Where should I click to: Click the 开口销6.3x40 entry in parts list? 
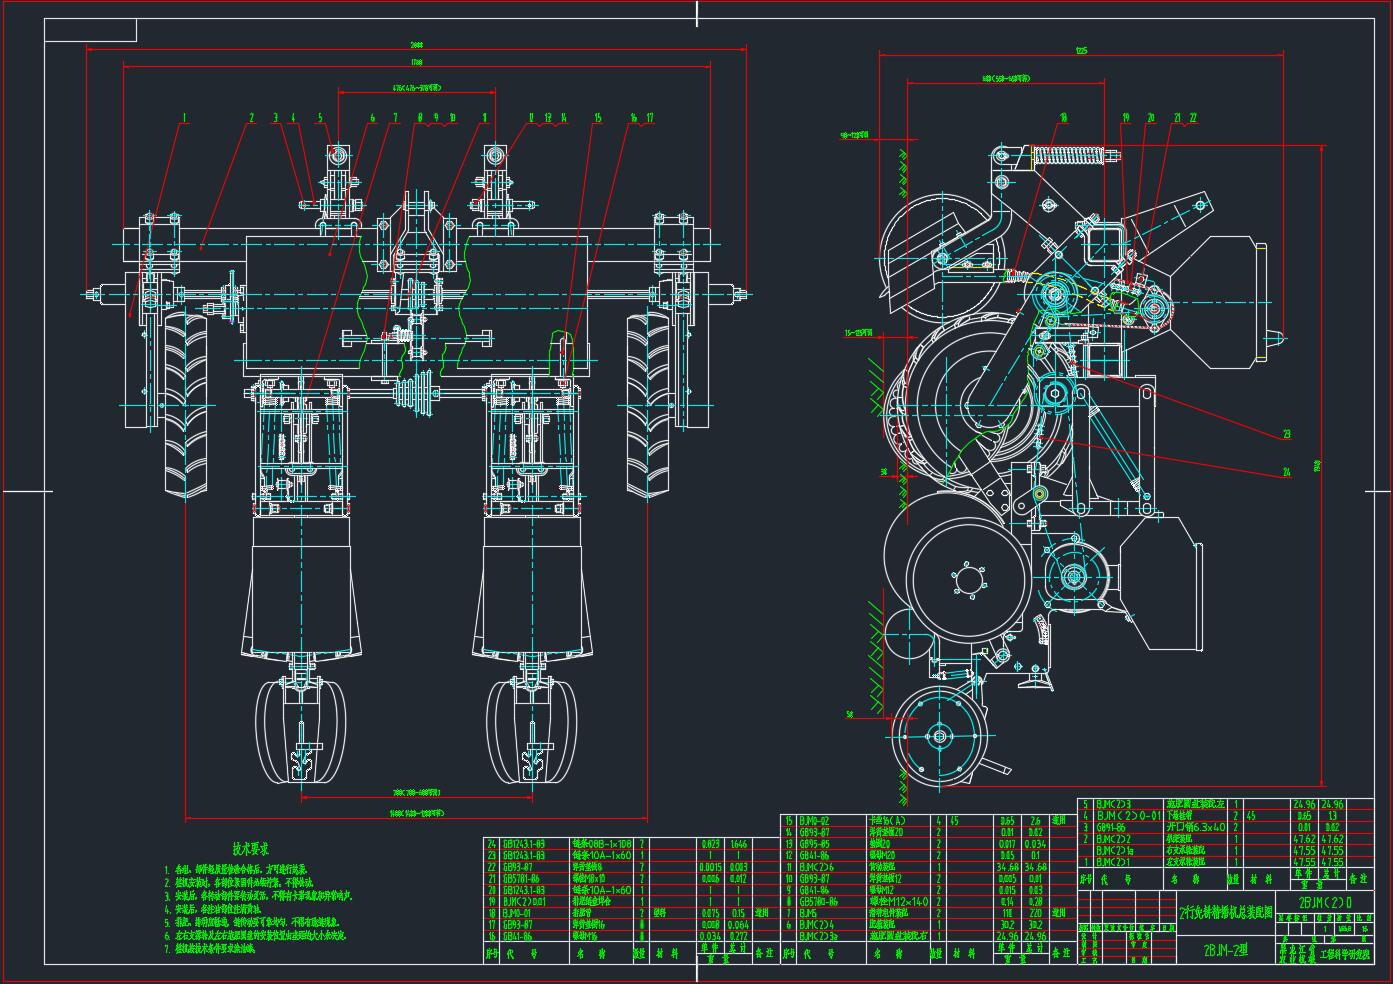tap(1196, 828)
